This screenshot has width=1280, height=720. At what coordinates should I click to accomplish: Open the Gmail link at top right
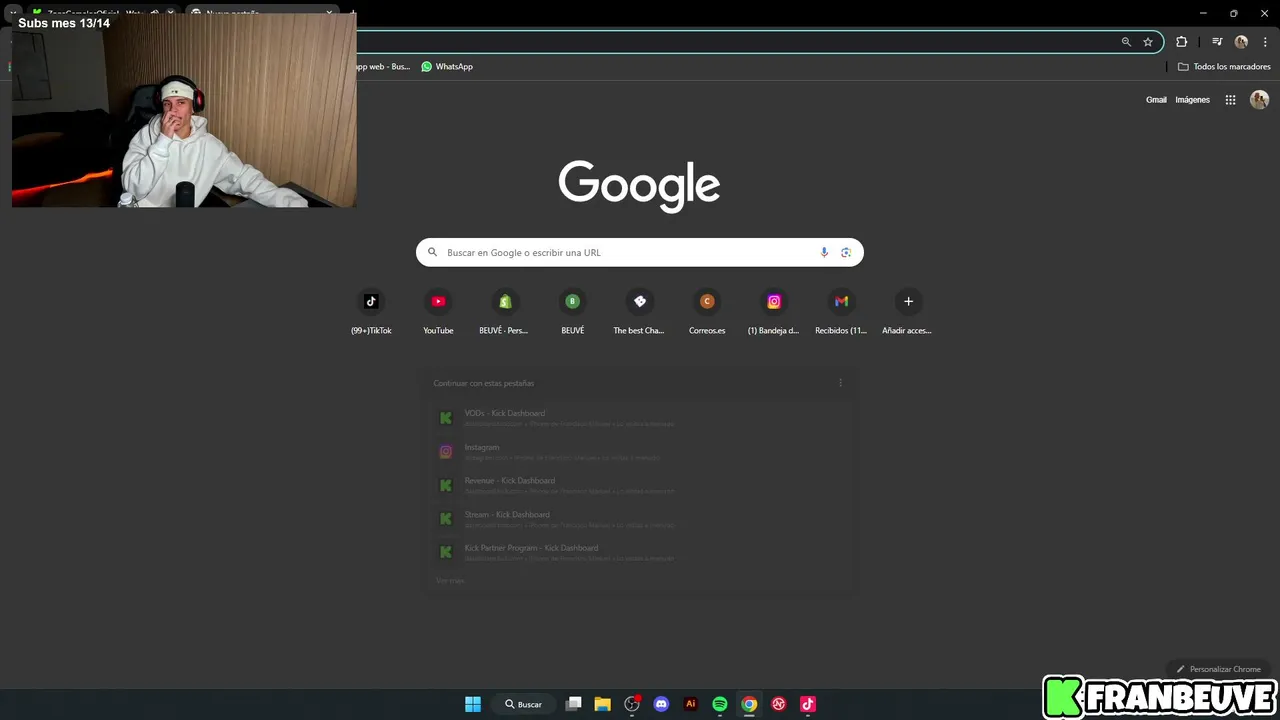coord(1156,100)
